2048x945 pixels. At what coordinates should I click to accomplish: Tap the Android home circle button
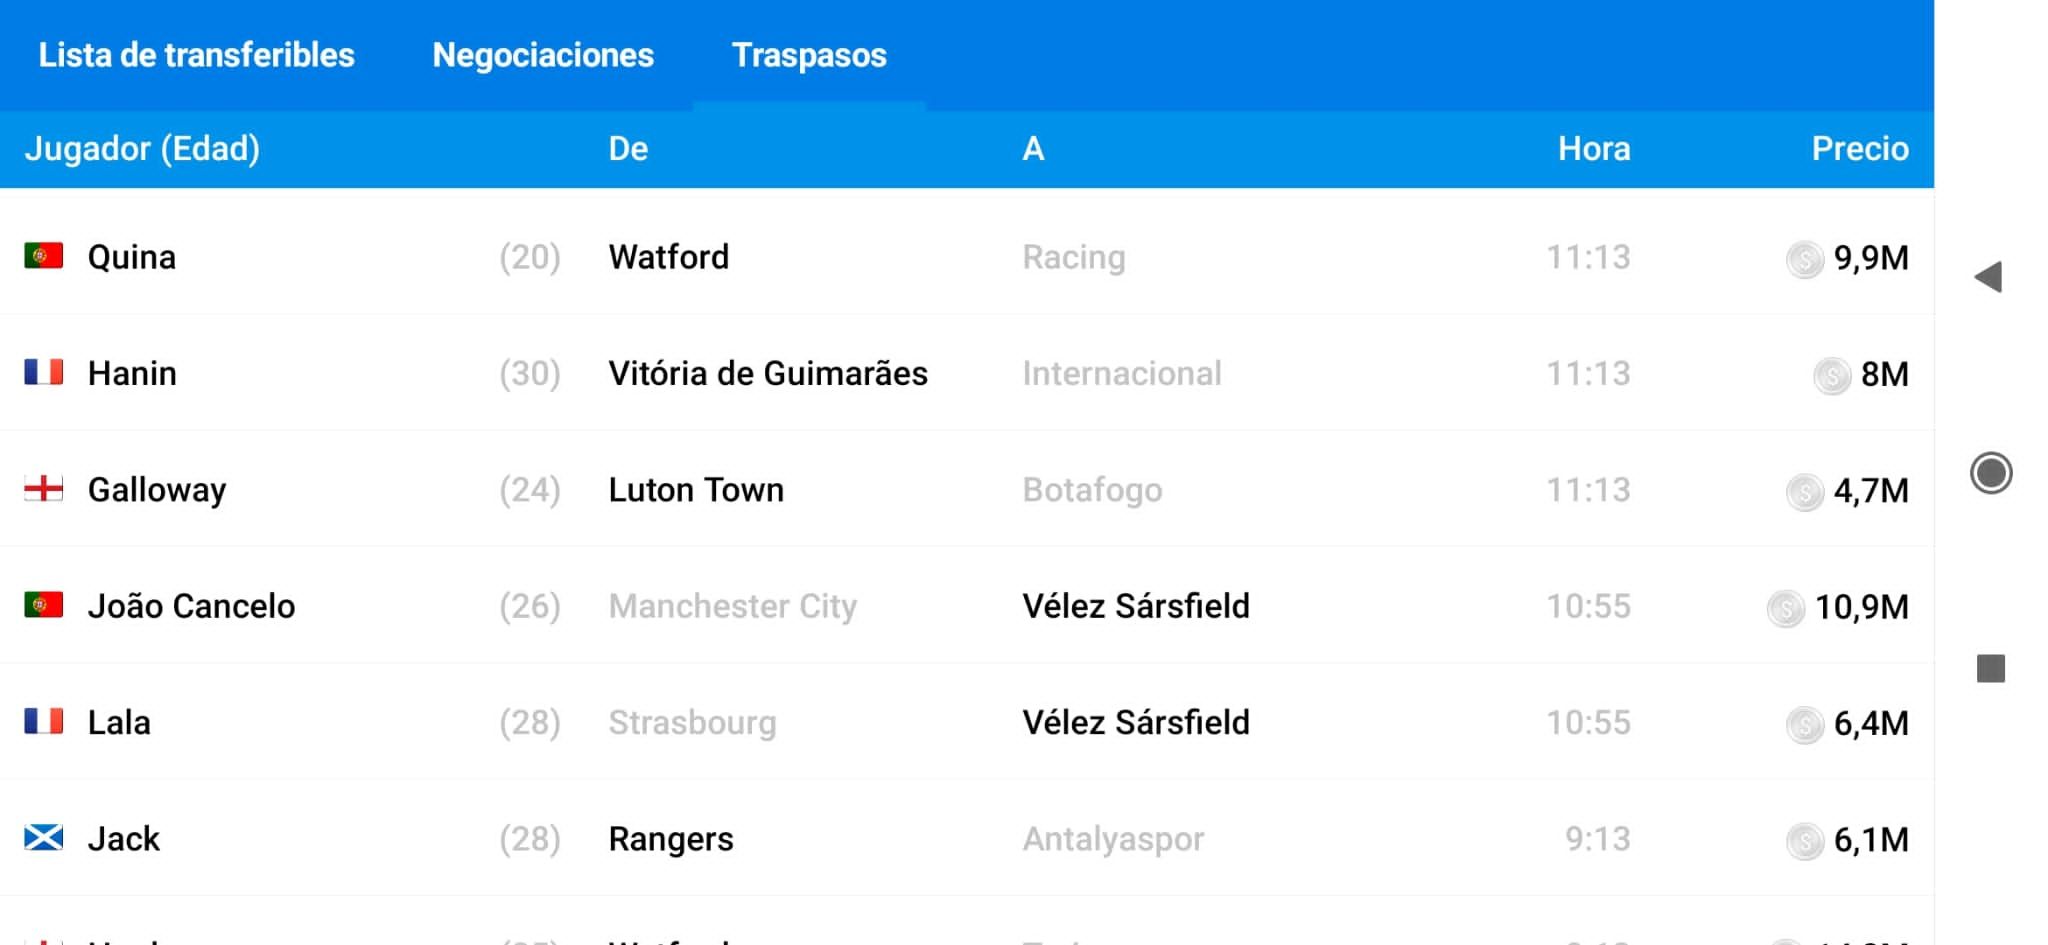[x=1990, y=473]
